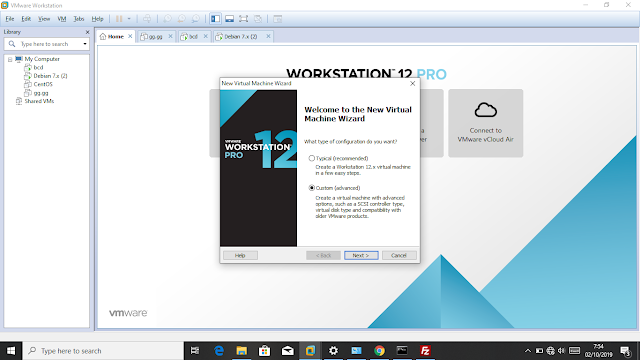This screenshot has width=640, height=360.
Task: Click Connect to VMware vCloud Air tile
Action: click(486, 123)
